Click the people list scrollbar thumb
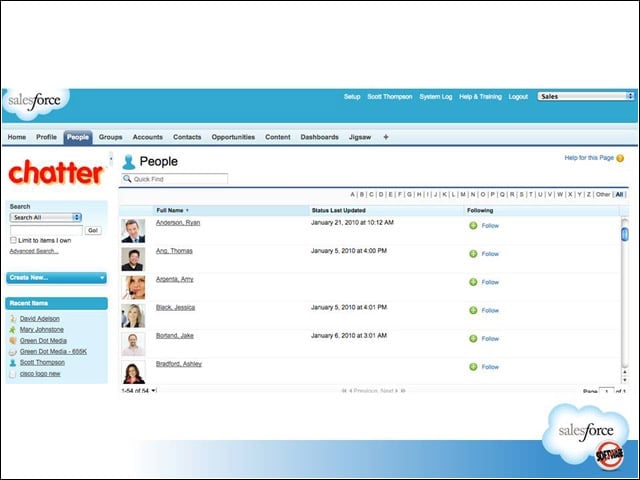This screenshot has width=640, height=480. 624,234
